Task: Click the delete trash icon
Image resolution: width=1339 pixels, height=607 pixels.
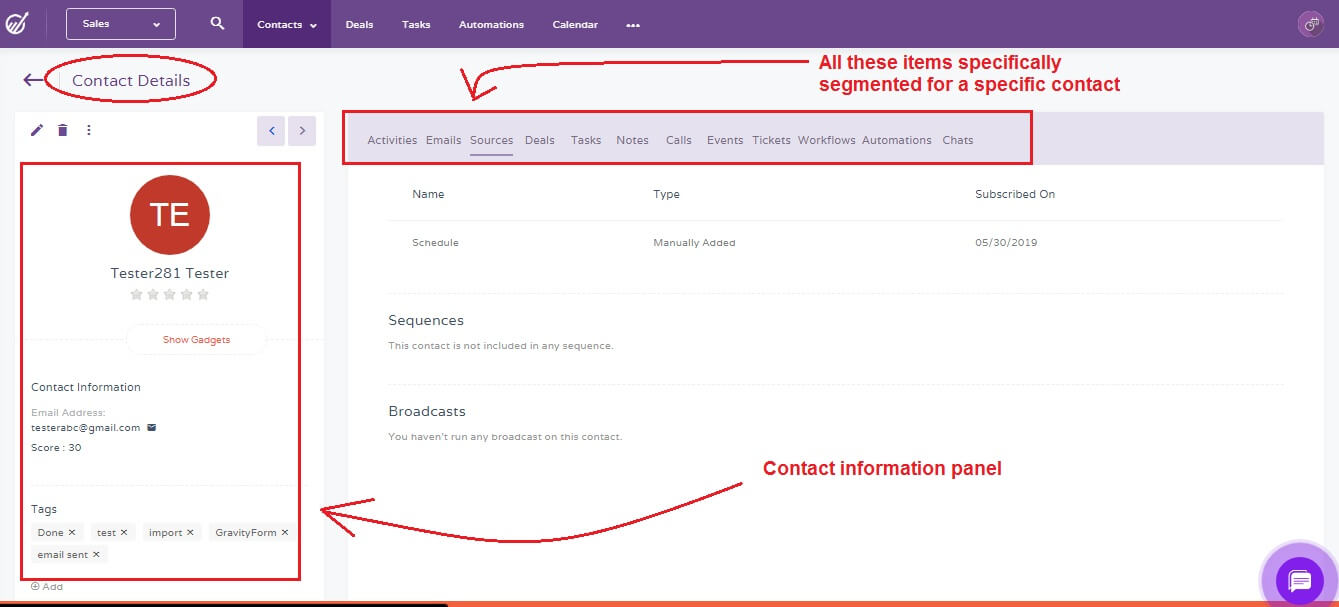Action: point(62,129)
